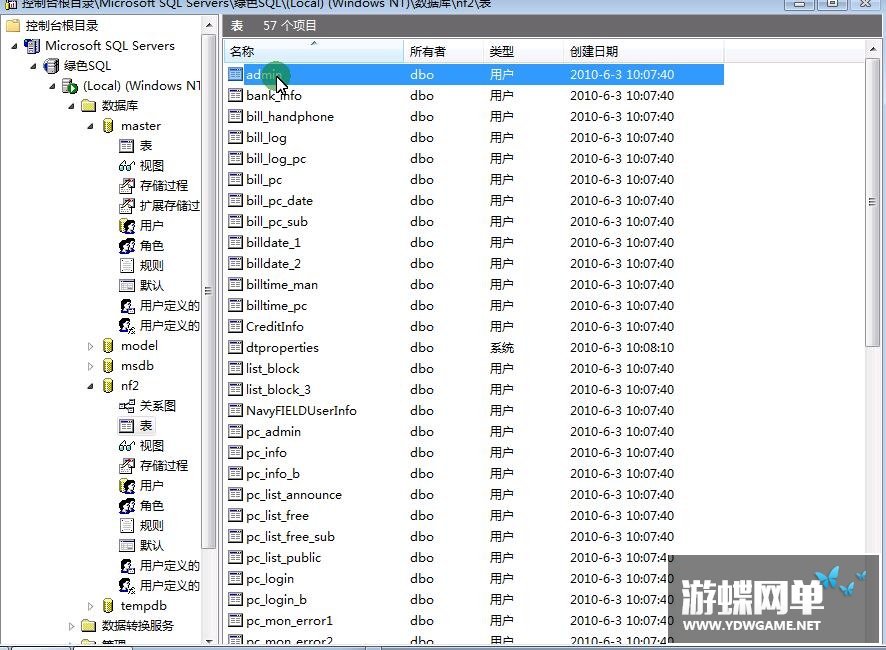Click the tree pane scroll down arrow
Viewport: 886px width, 650px height.
(x=209, y=641)
